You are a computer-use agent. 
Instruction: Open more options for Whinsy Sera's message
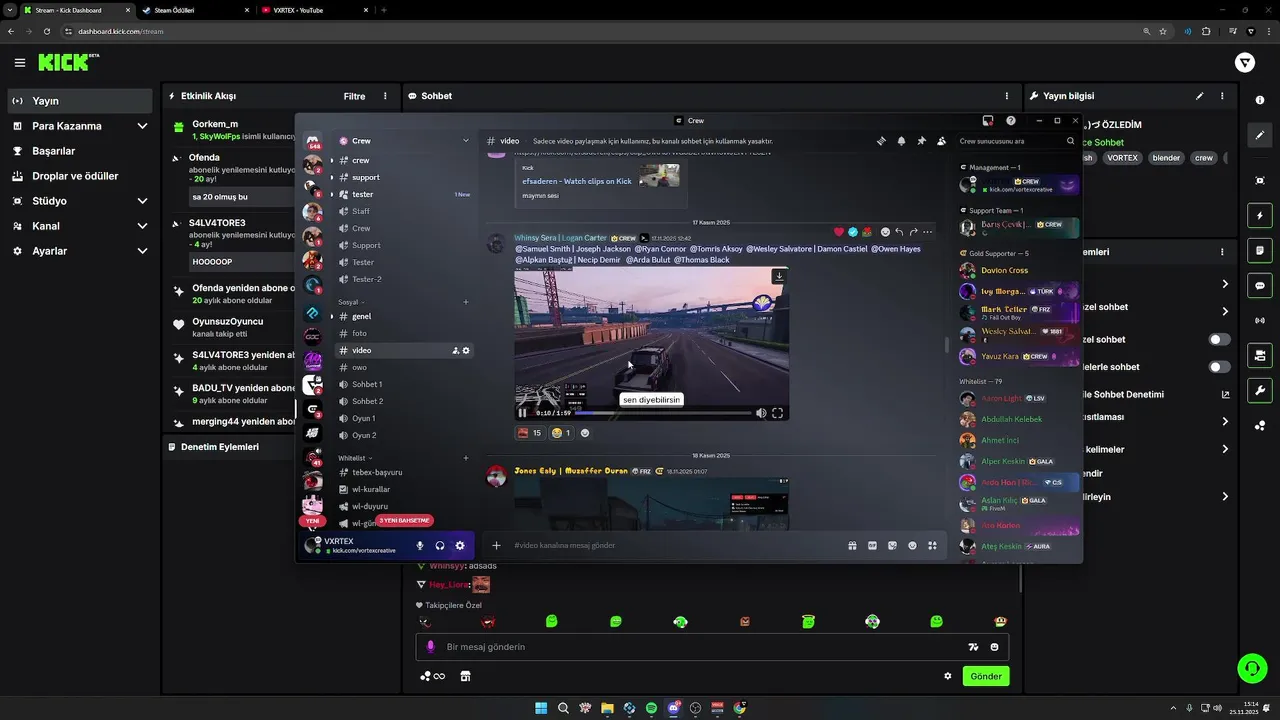[x=927, y=232]
